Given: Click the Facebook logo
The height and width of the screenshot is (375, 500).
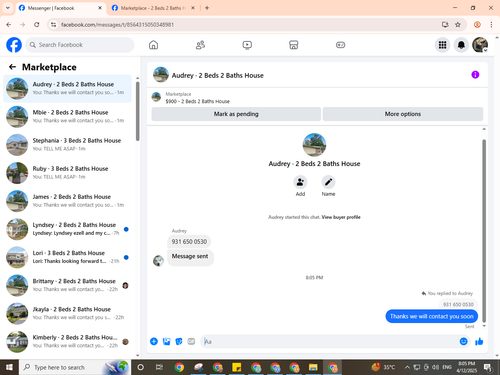Looking at the screenshot, I should 14,45.
